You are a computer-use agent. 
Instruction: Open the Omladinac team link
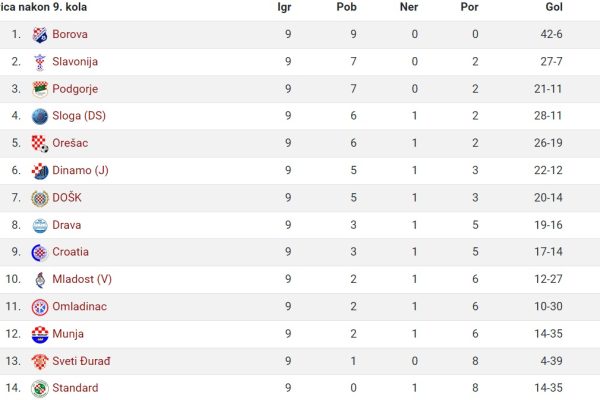(80, 306)
